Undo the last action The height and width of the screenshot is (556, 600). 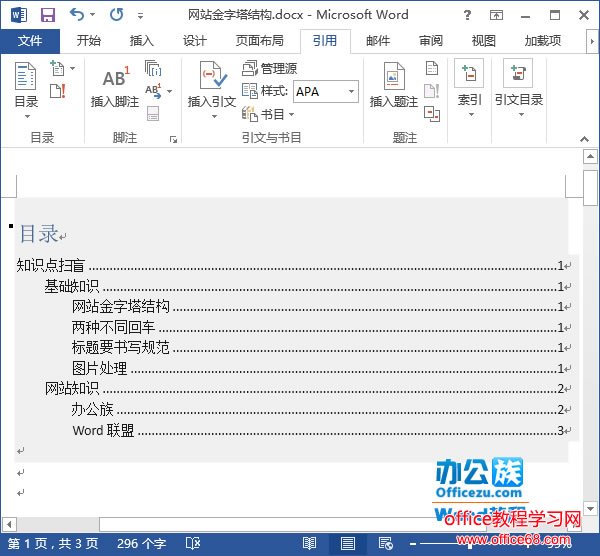(77, 15)
